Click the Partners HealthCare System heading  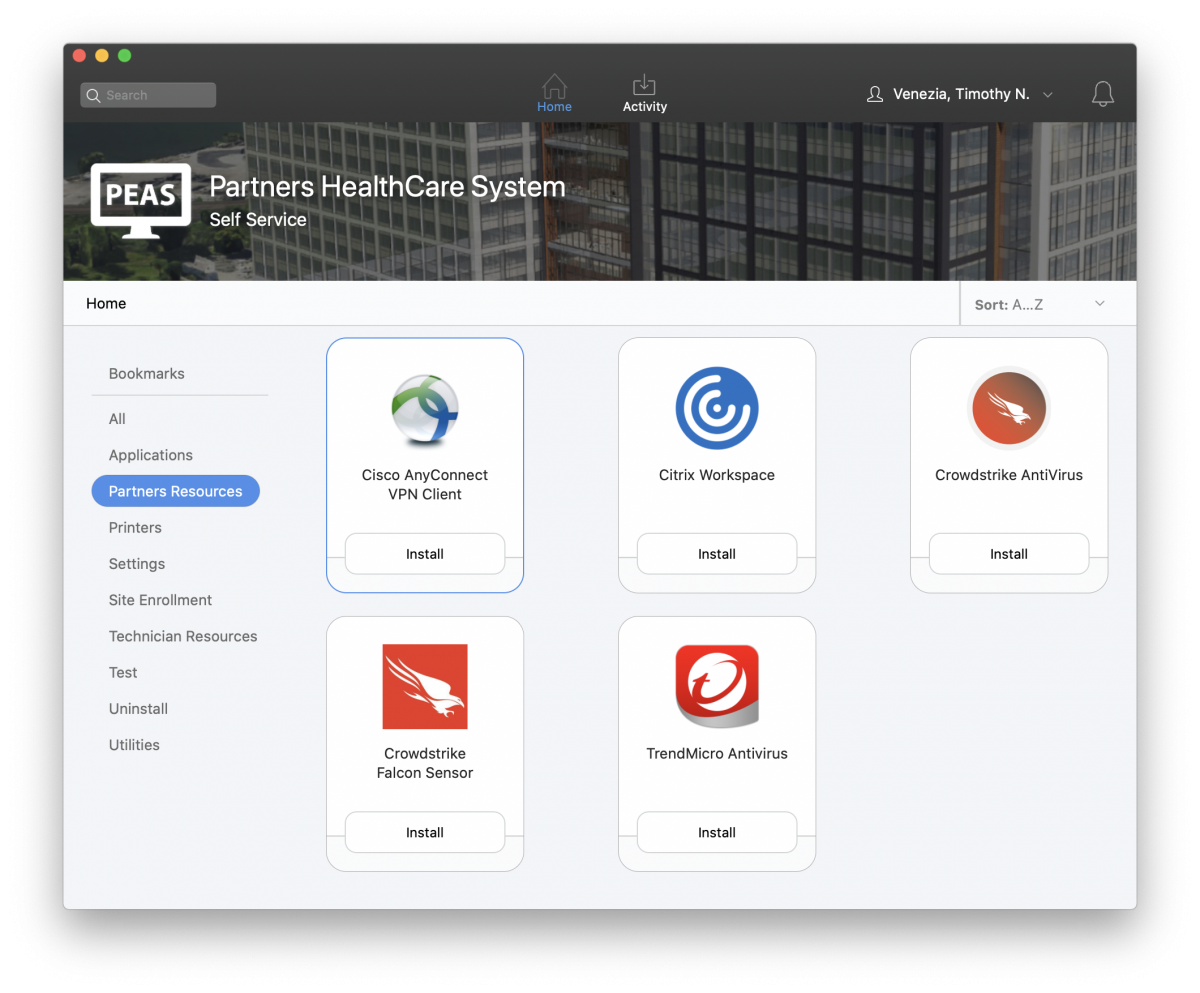[387, 187]
